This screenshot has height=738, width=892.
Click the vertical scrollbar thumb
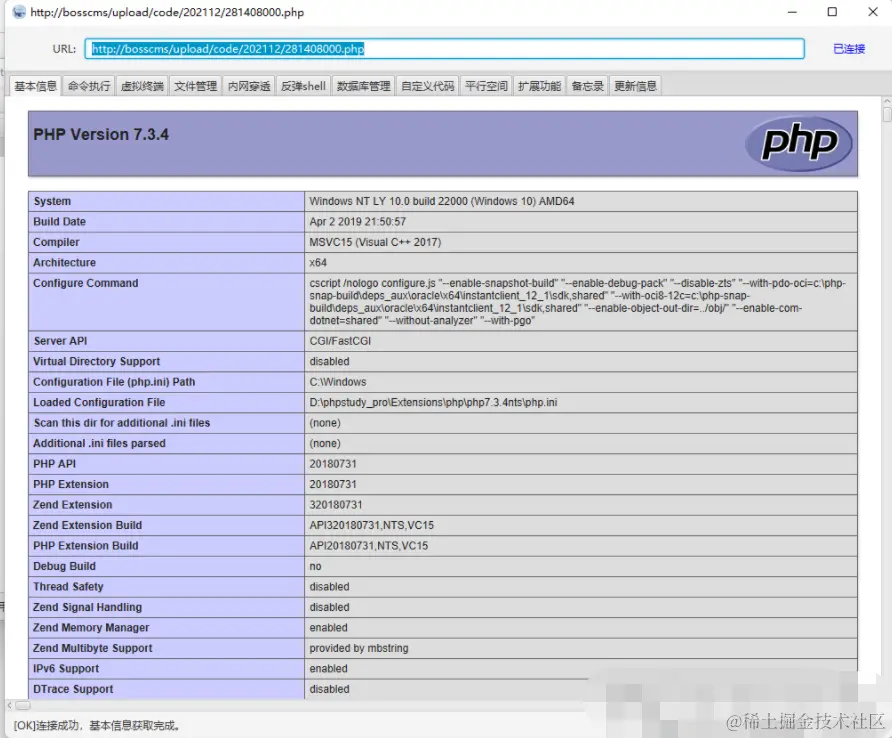(x=887, y=114)
